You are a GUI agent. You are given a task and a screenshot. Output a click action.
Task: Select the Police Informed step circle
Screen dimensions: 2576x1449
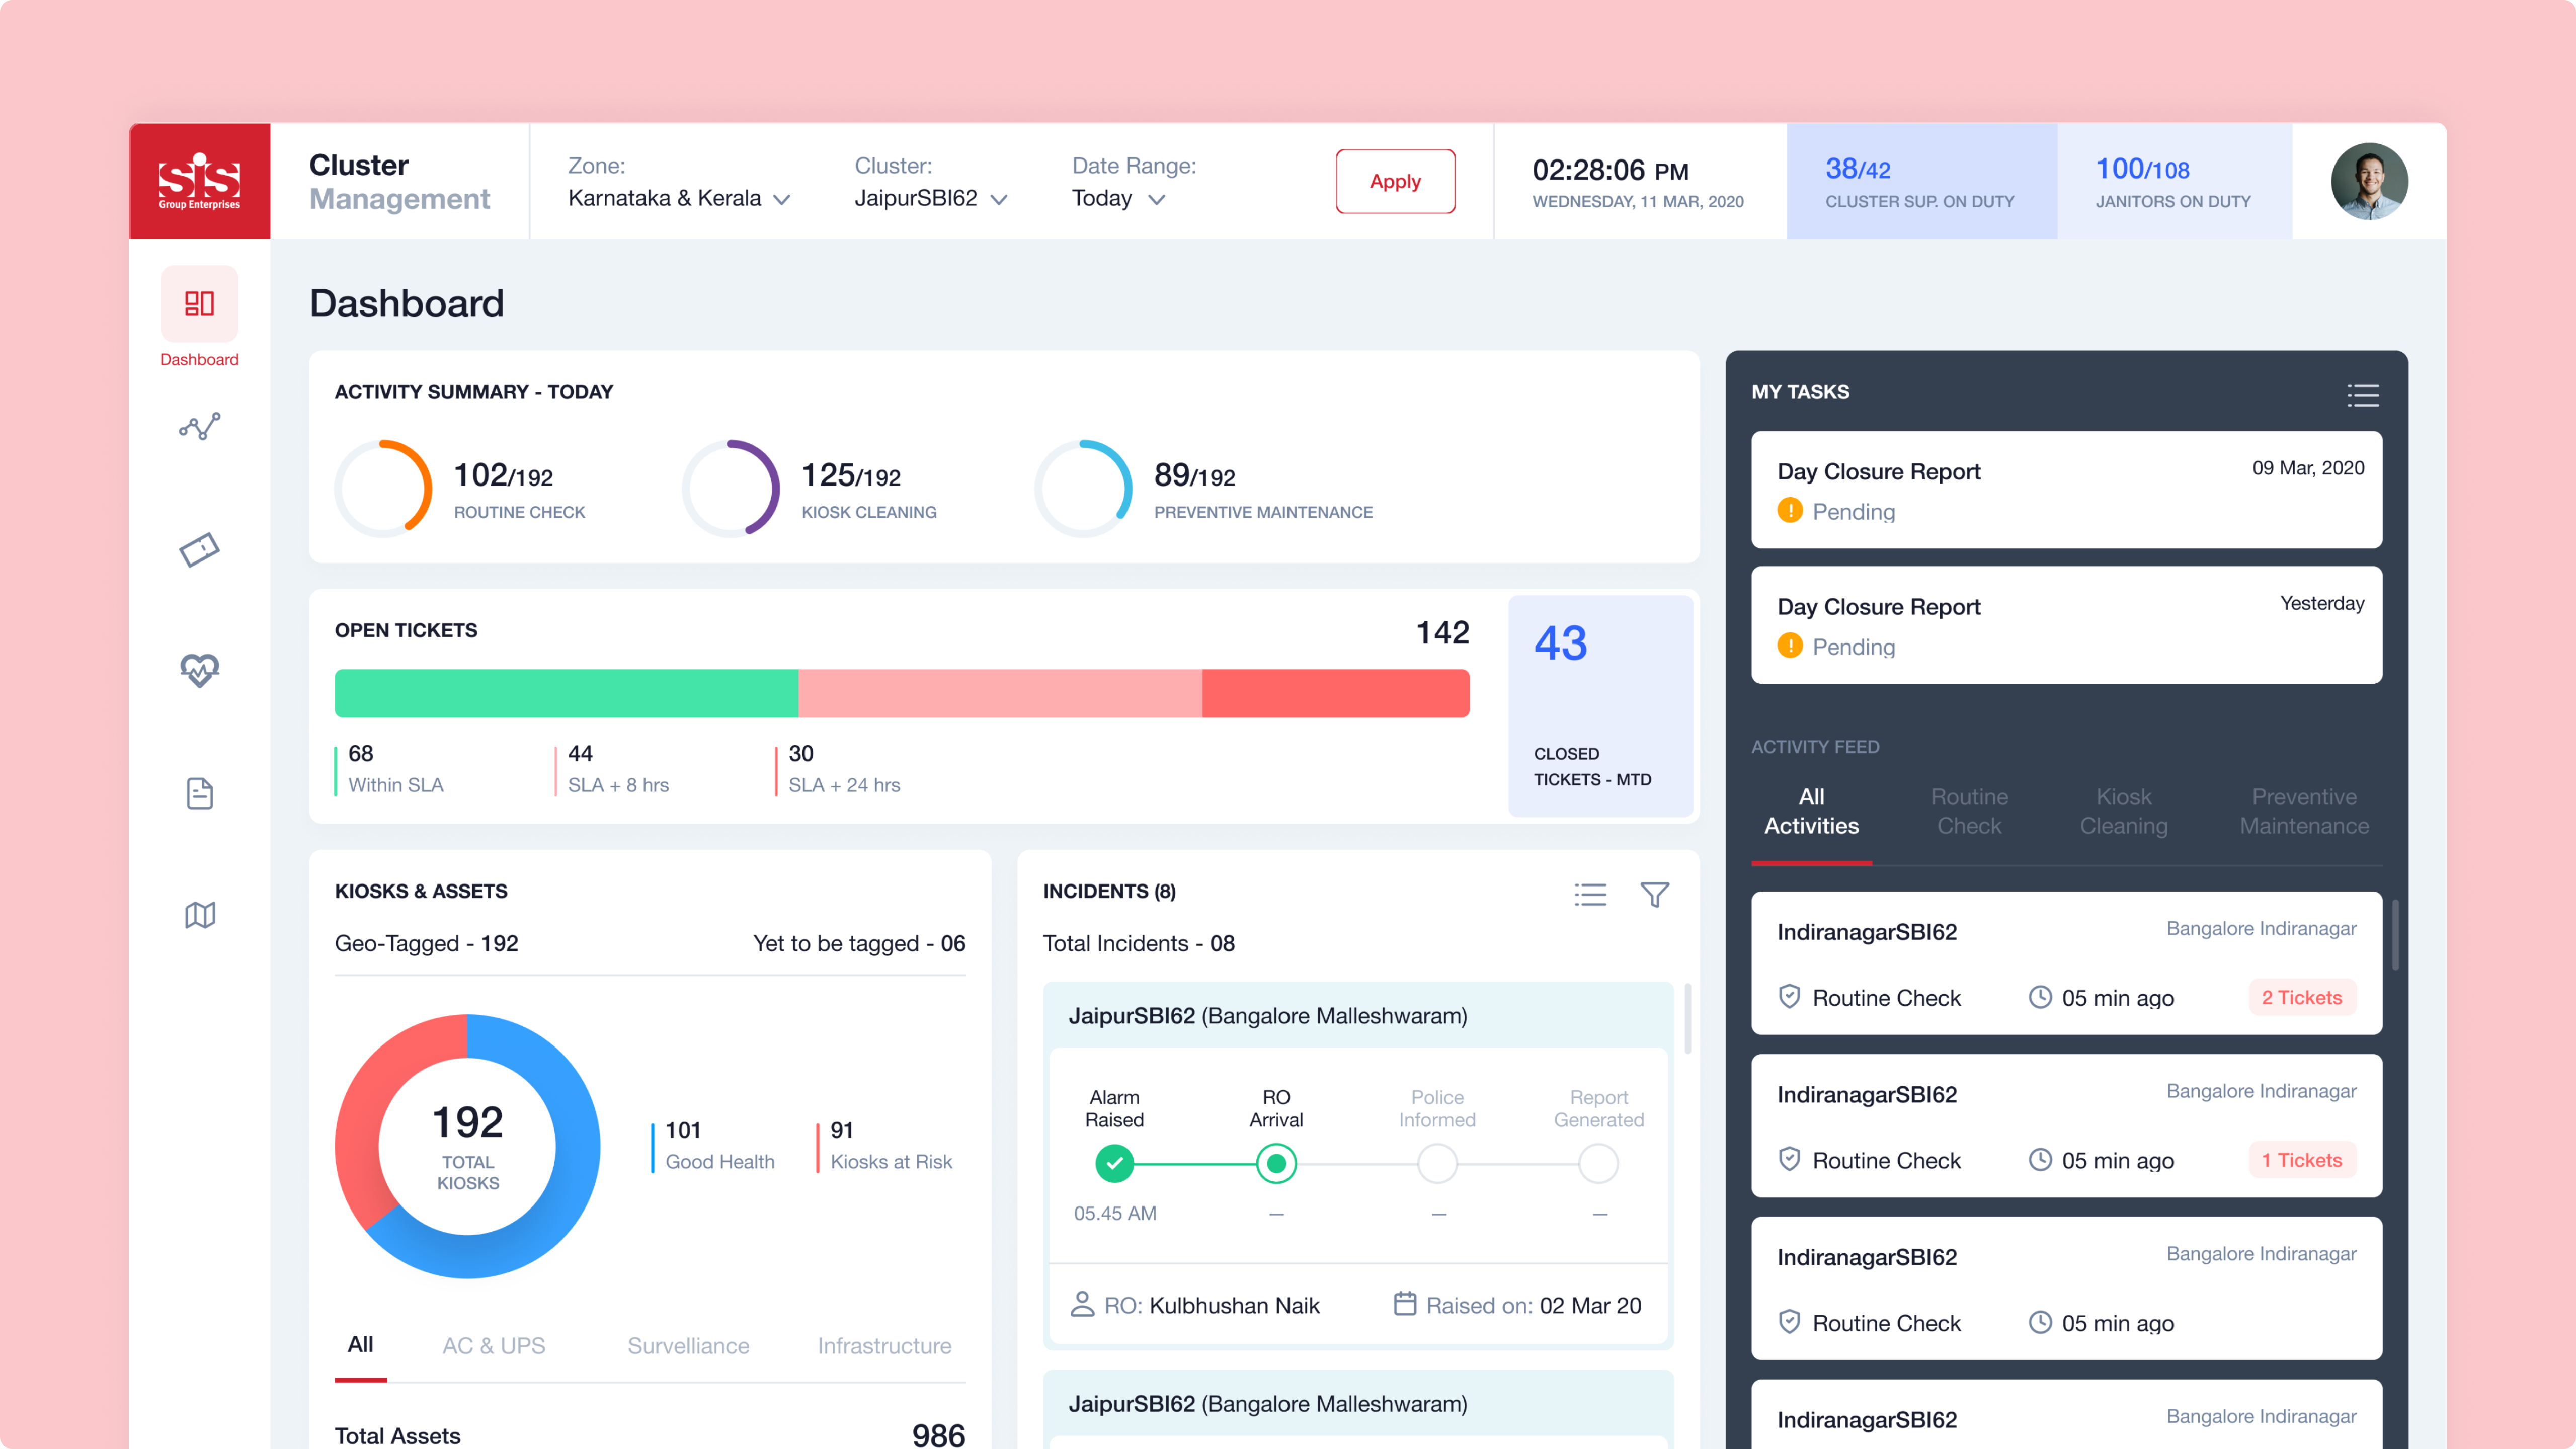(1437, 1164)
